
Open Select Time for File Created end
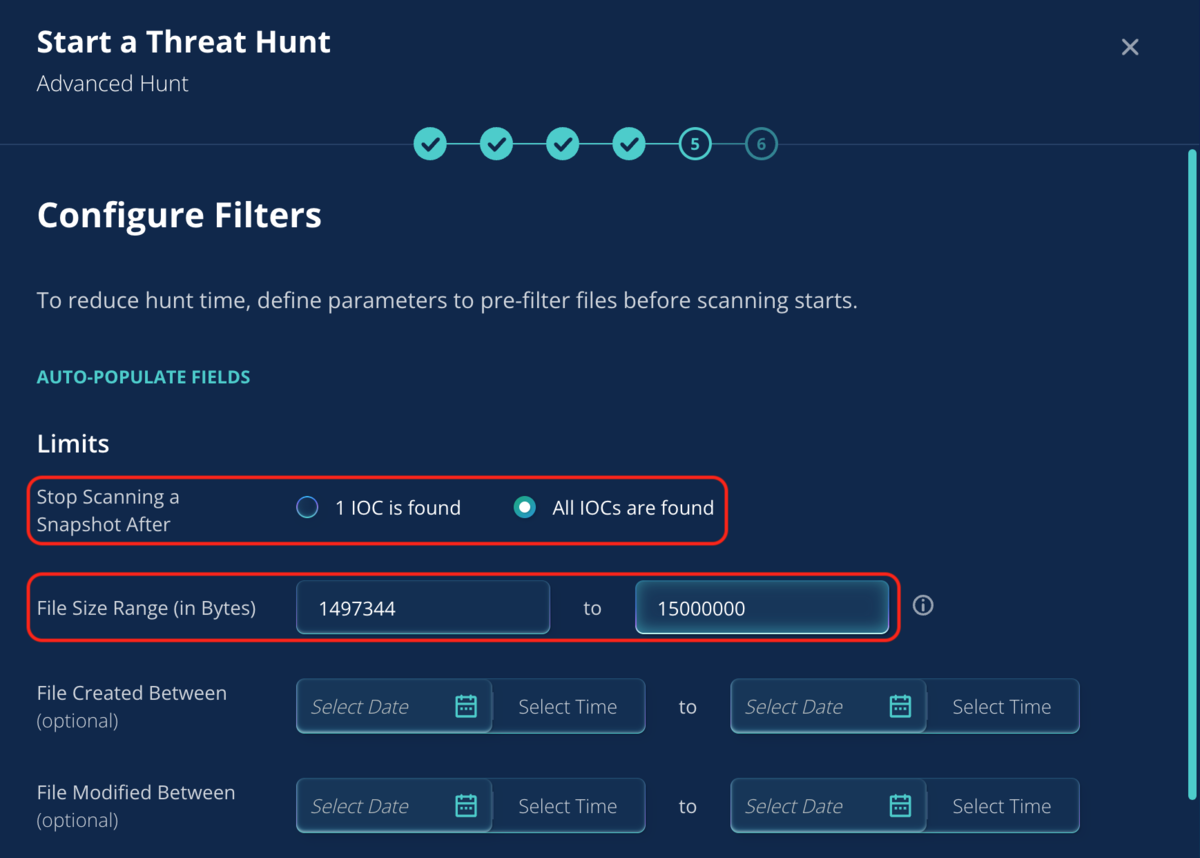point(1001,706)
